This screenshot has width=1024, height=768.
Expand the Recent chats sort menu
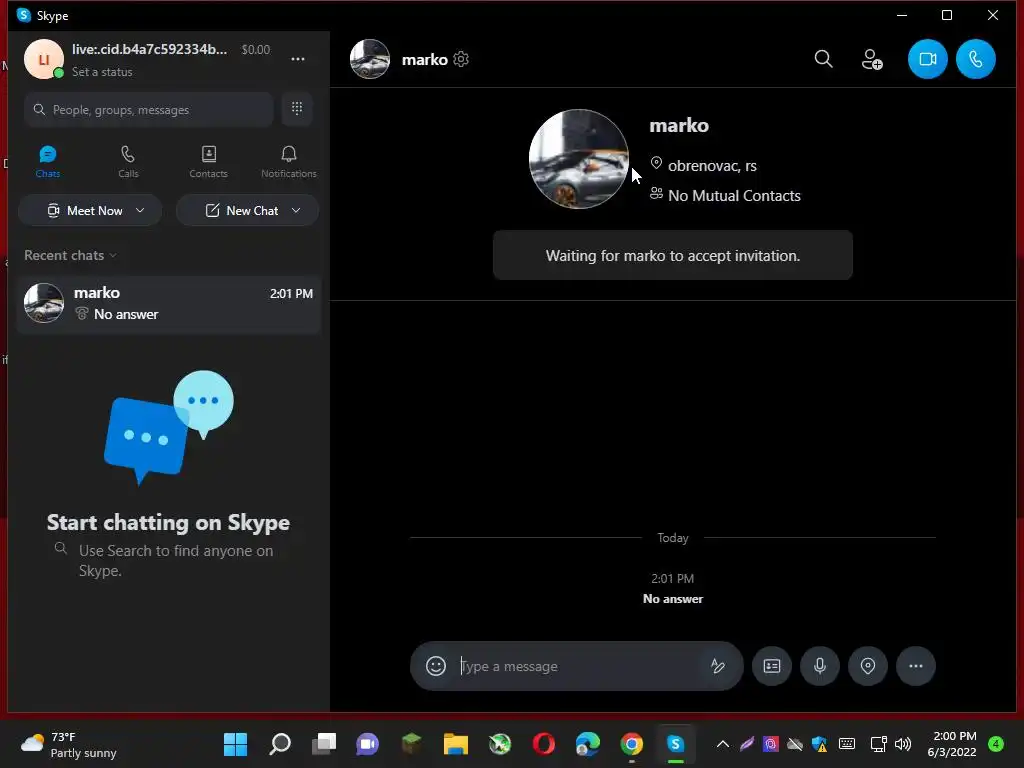(x=71, y=255)
